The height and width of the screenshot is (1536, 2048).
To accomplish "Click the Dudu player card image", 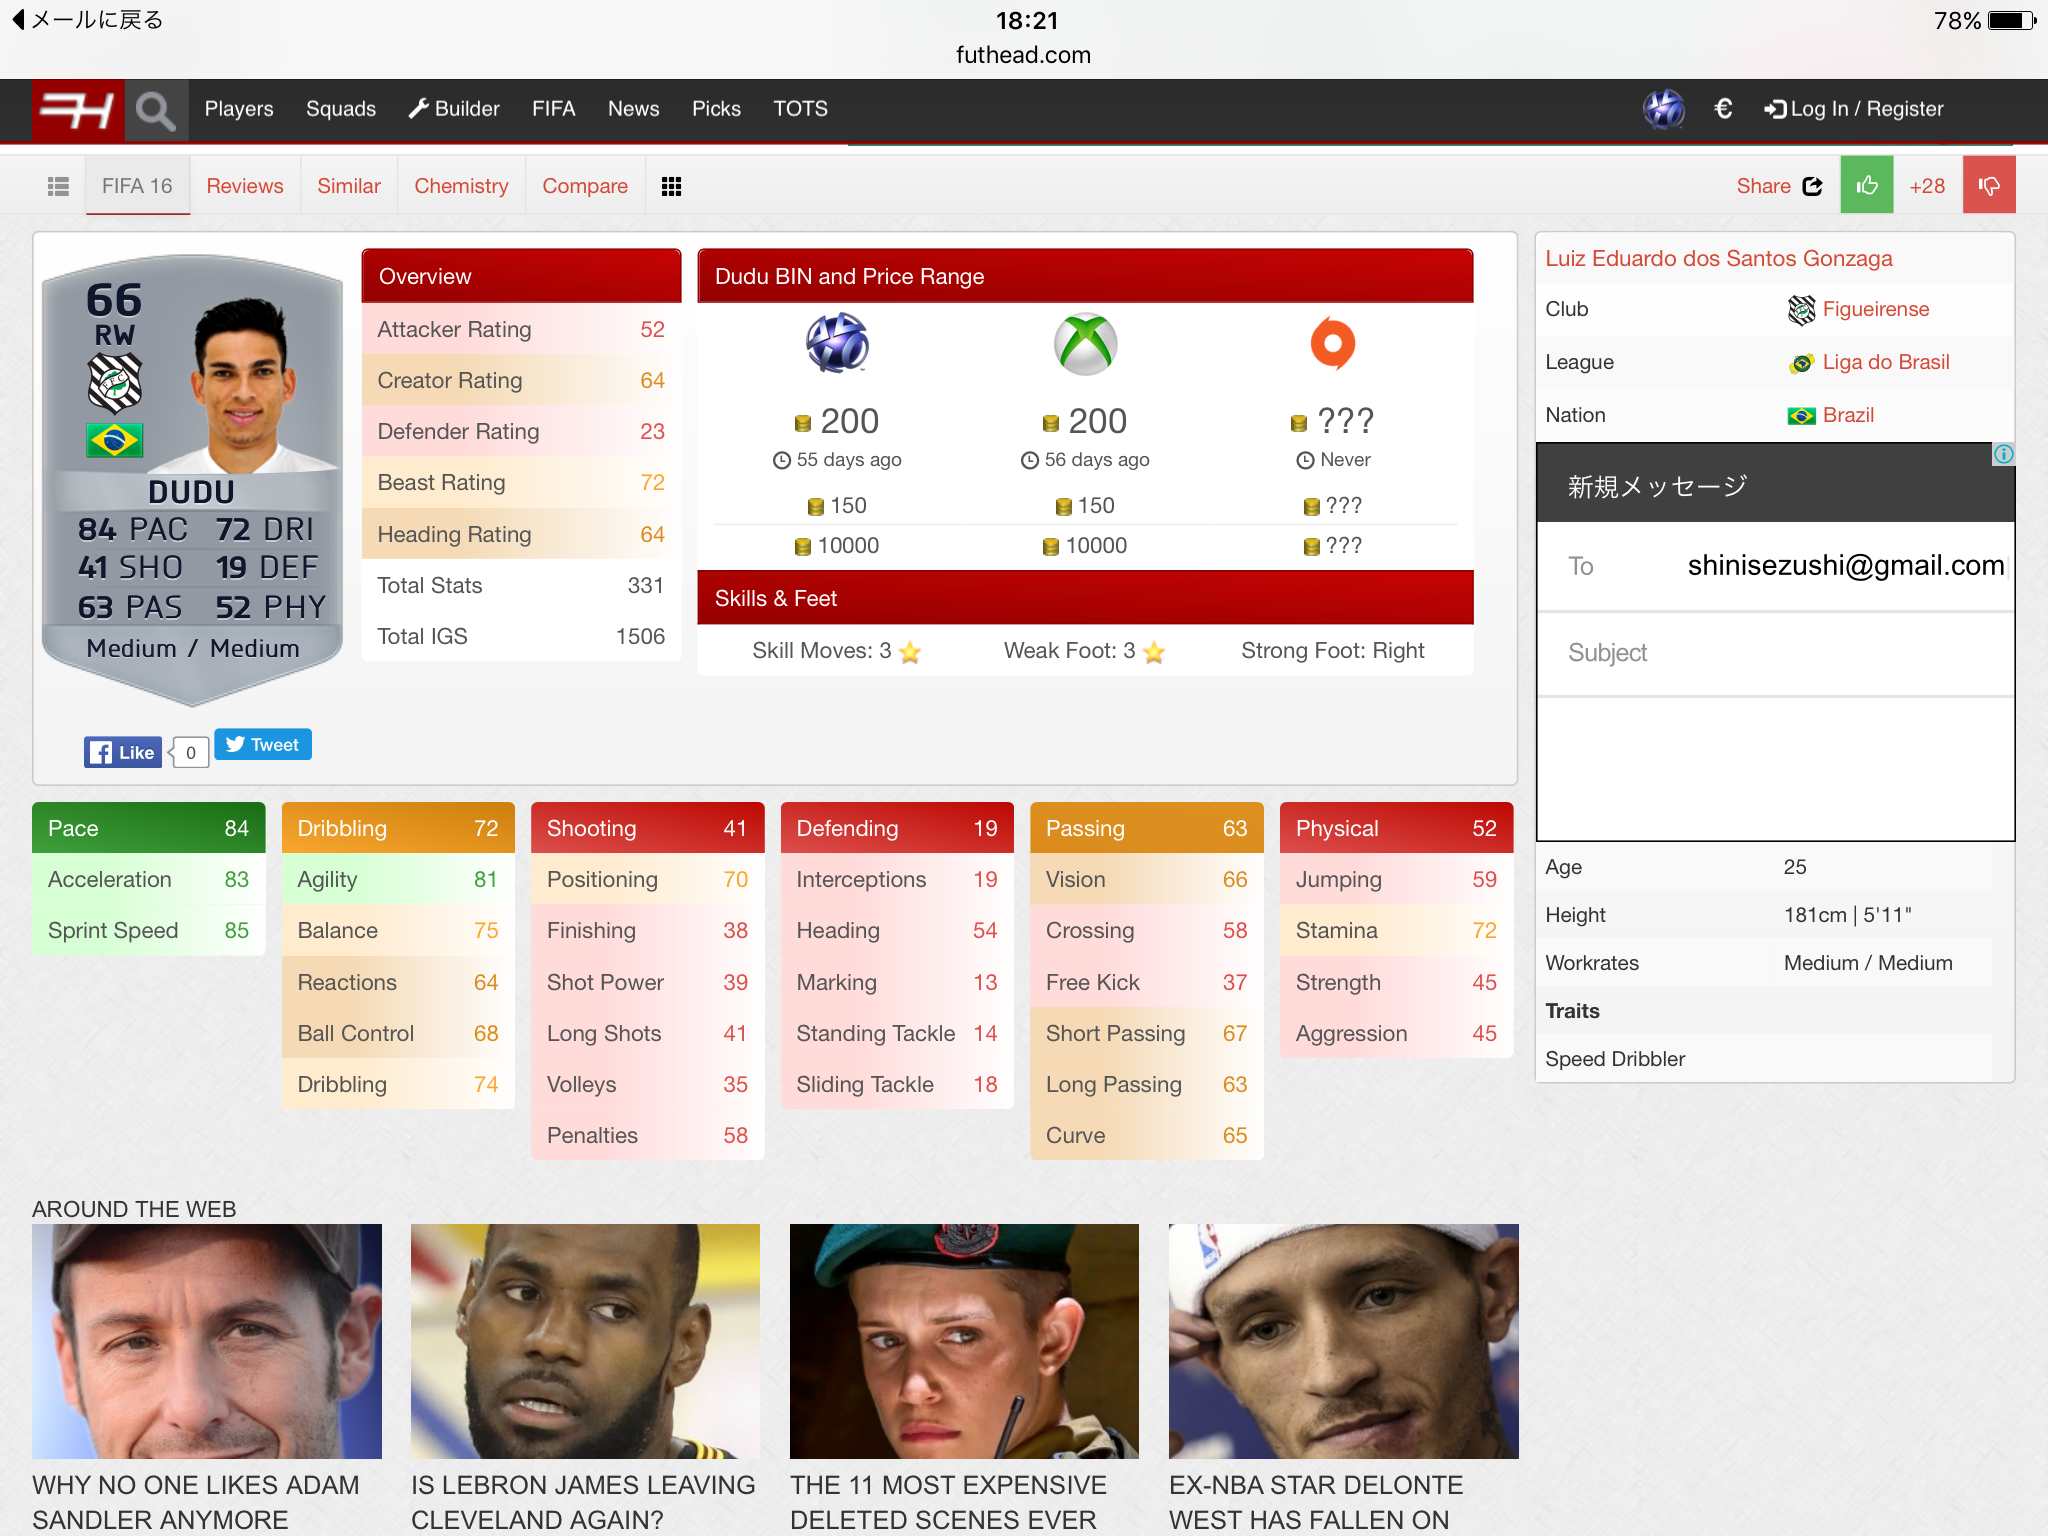I will click(192, 479).
